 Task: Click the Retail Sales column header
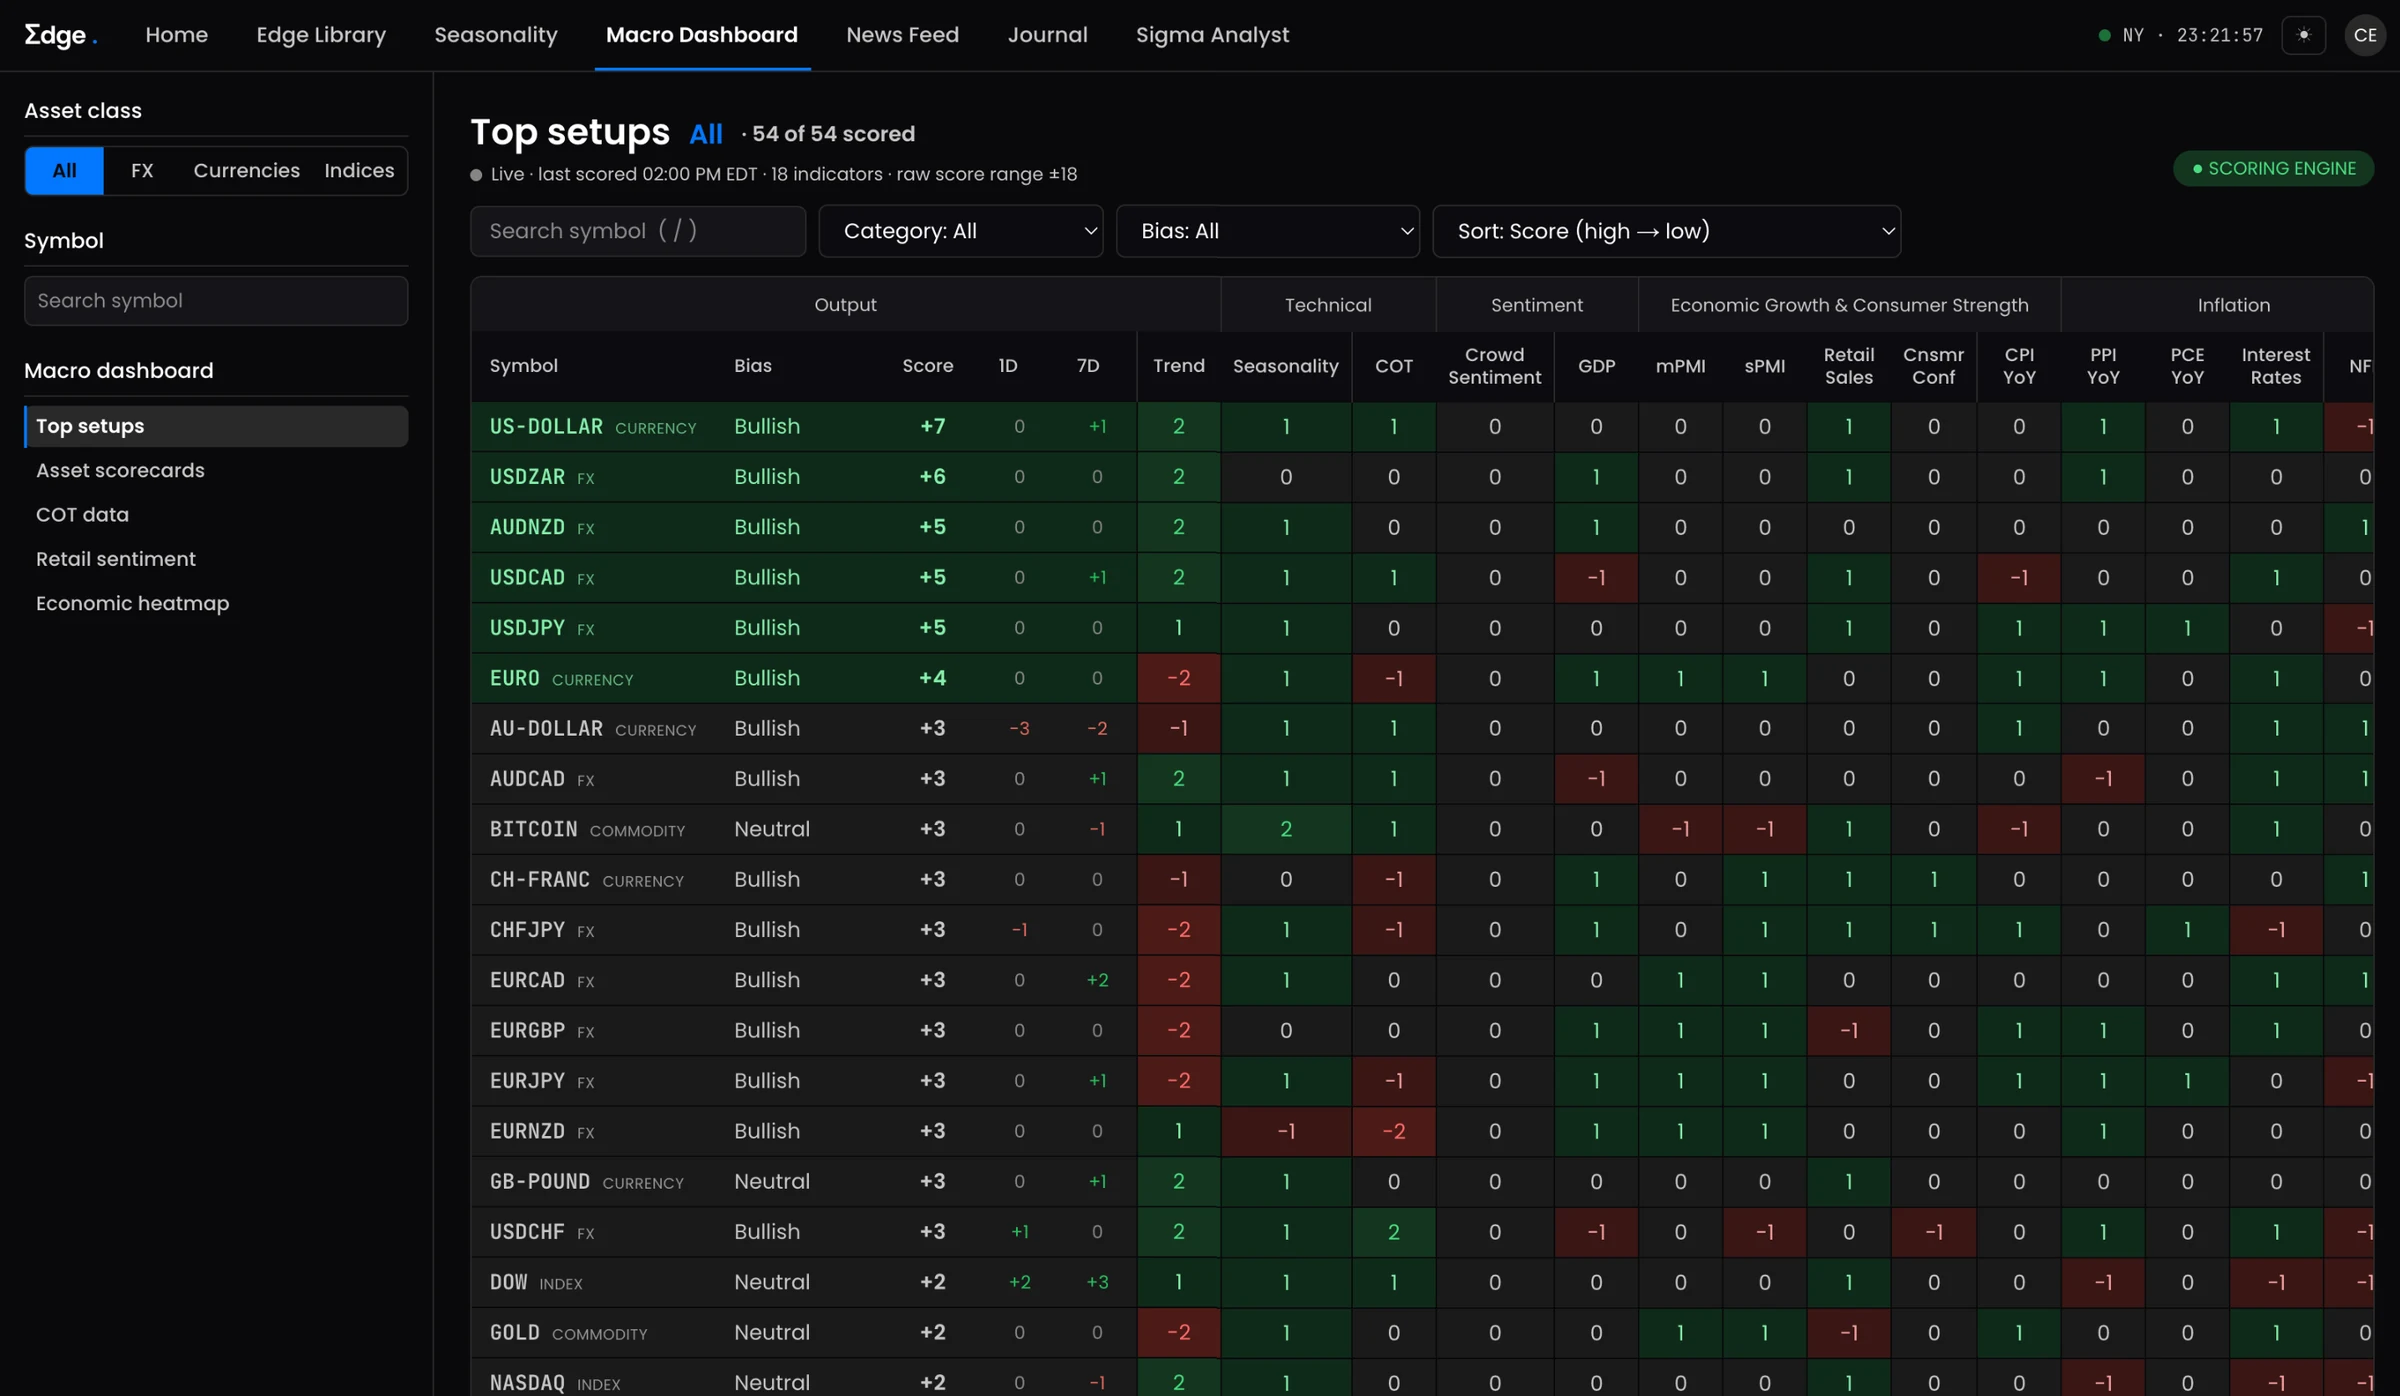click(1848, 366)
